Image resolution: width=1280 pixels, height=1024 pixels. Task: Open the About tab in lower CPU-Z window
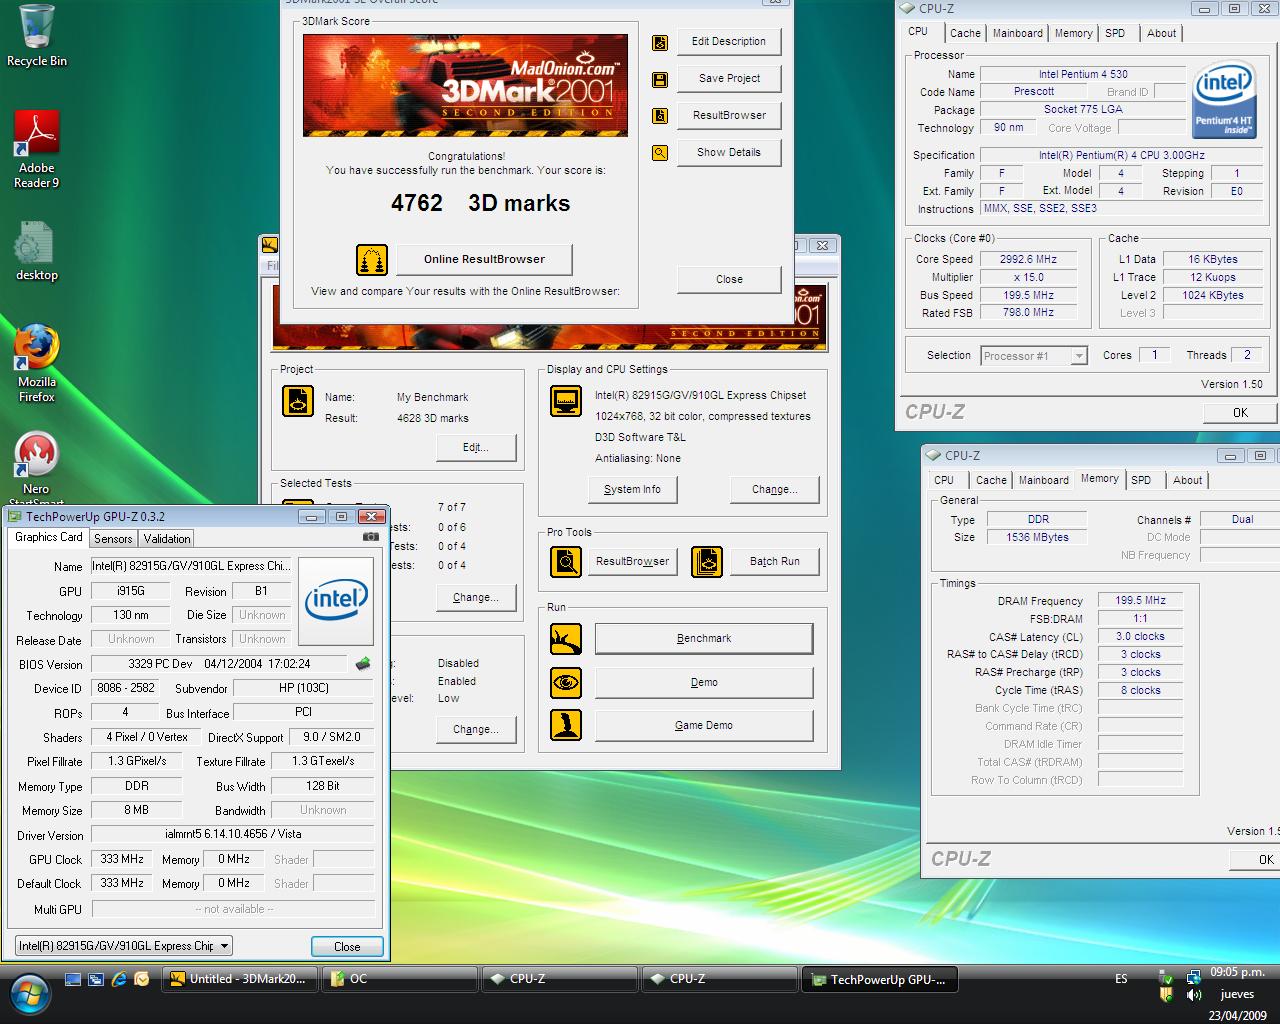coord(1187,480)
